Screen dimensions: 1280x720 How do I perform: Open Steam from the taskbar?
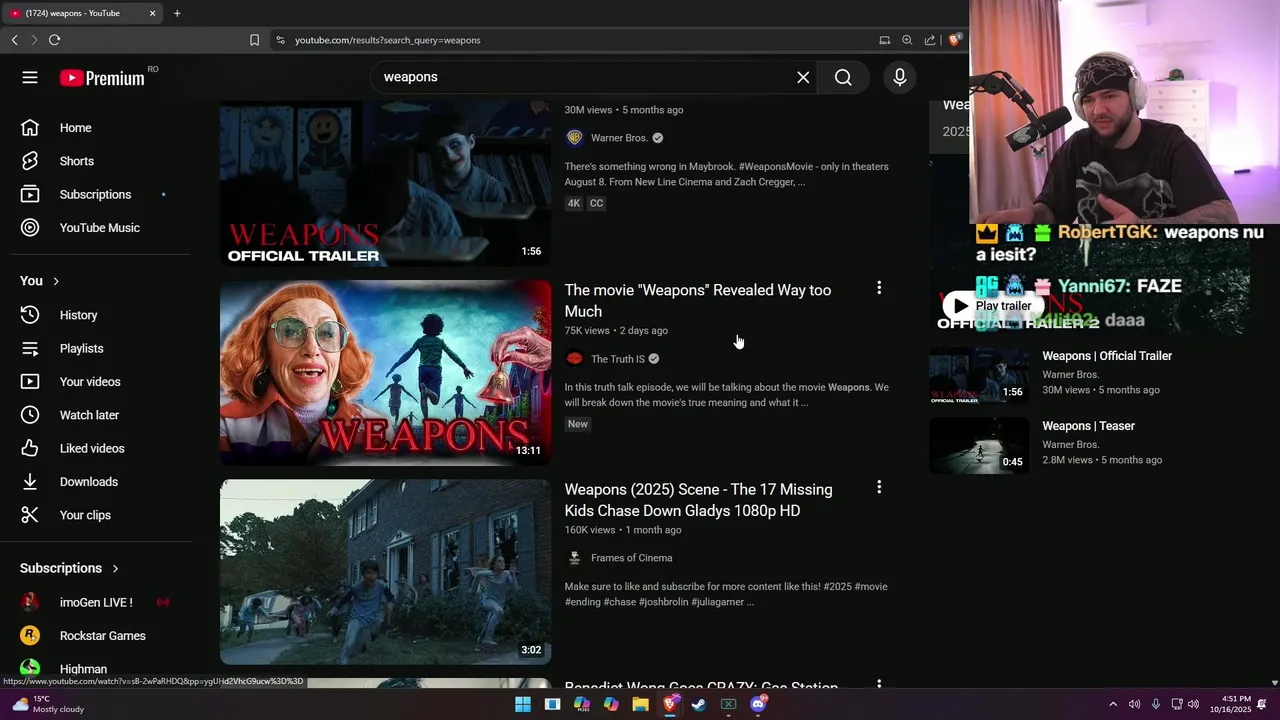coord(699,704)
